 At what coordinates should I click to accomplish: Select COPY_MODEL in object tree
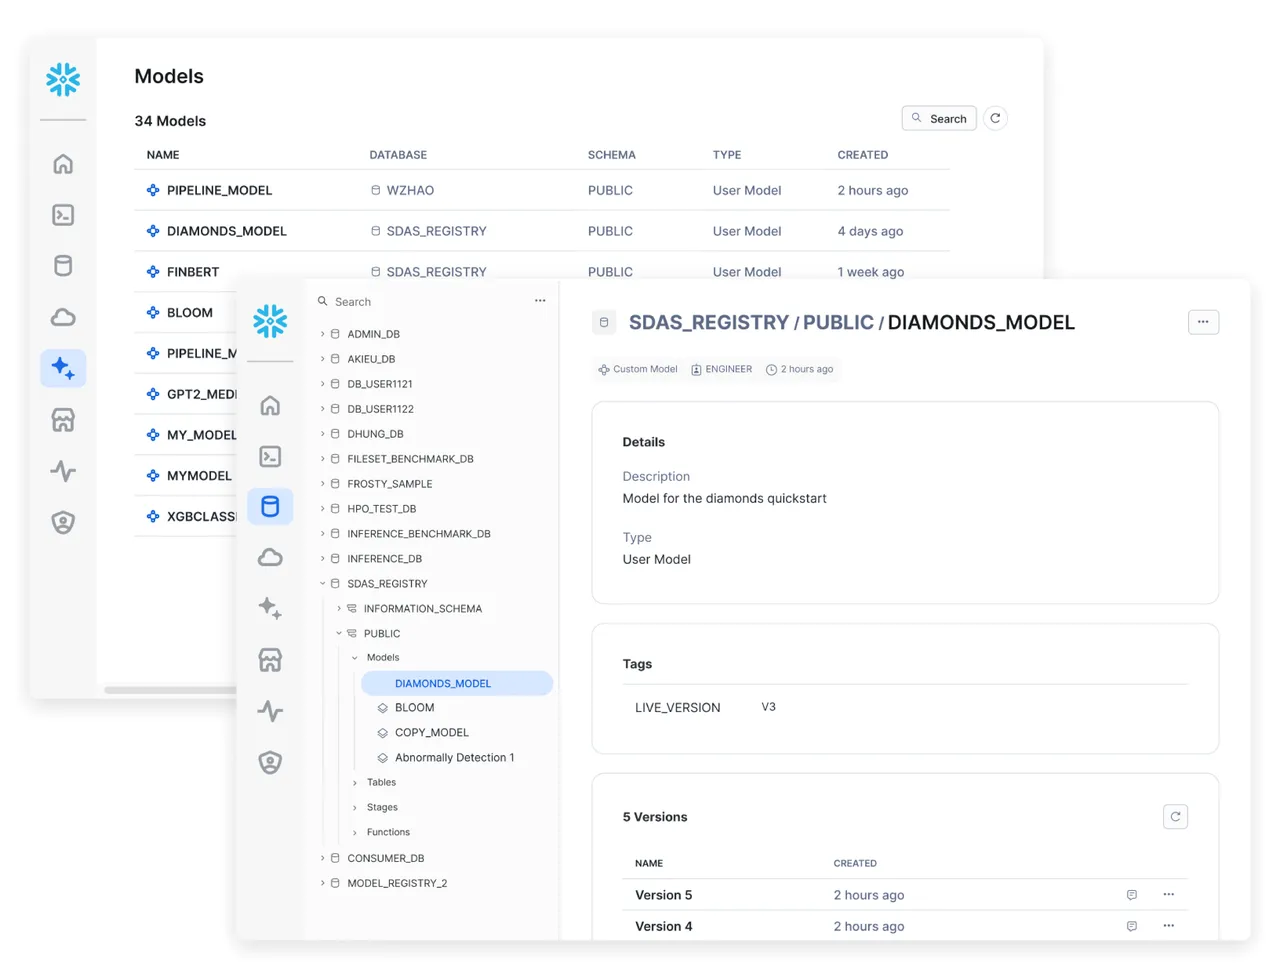coord(431,732)
